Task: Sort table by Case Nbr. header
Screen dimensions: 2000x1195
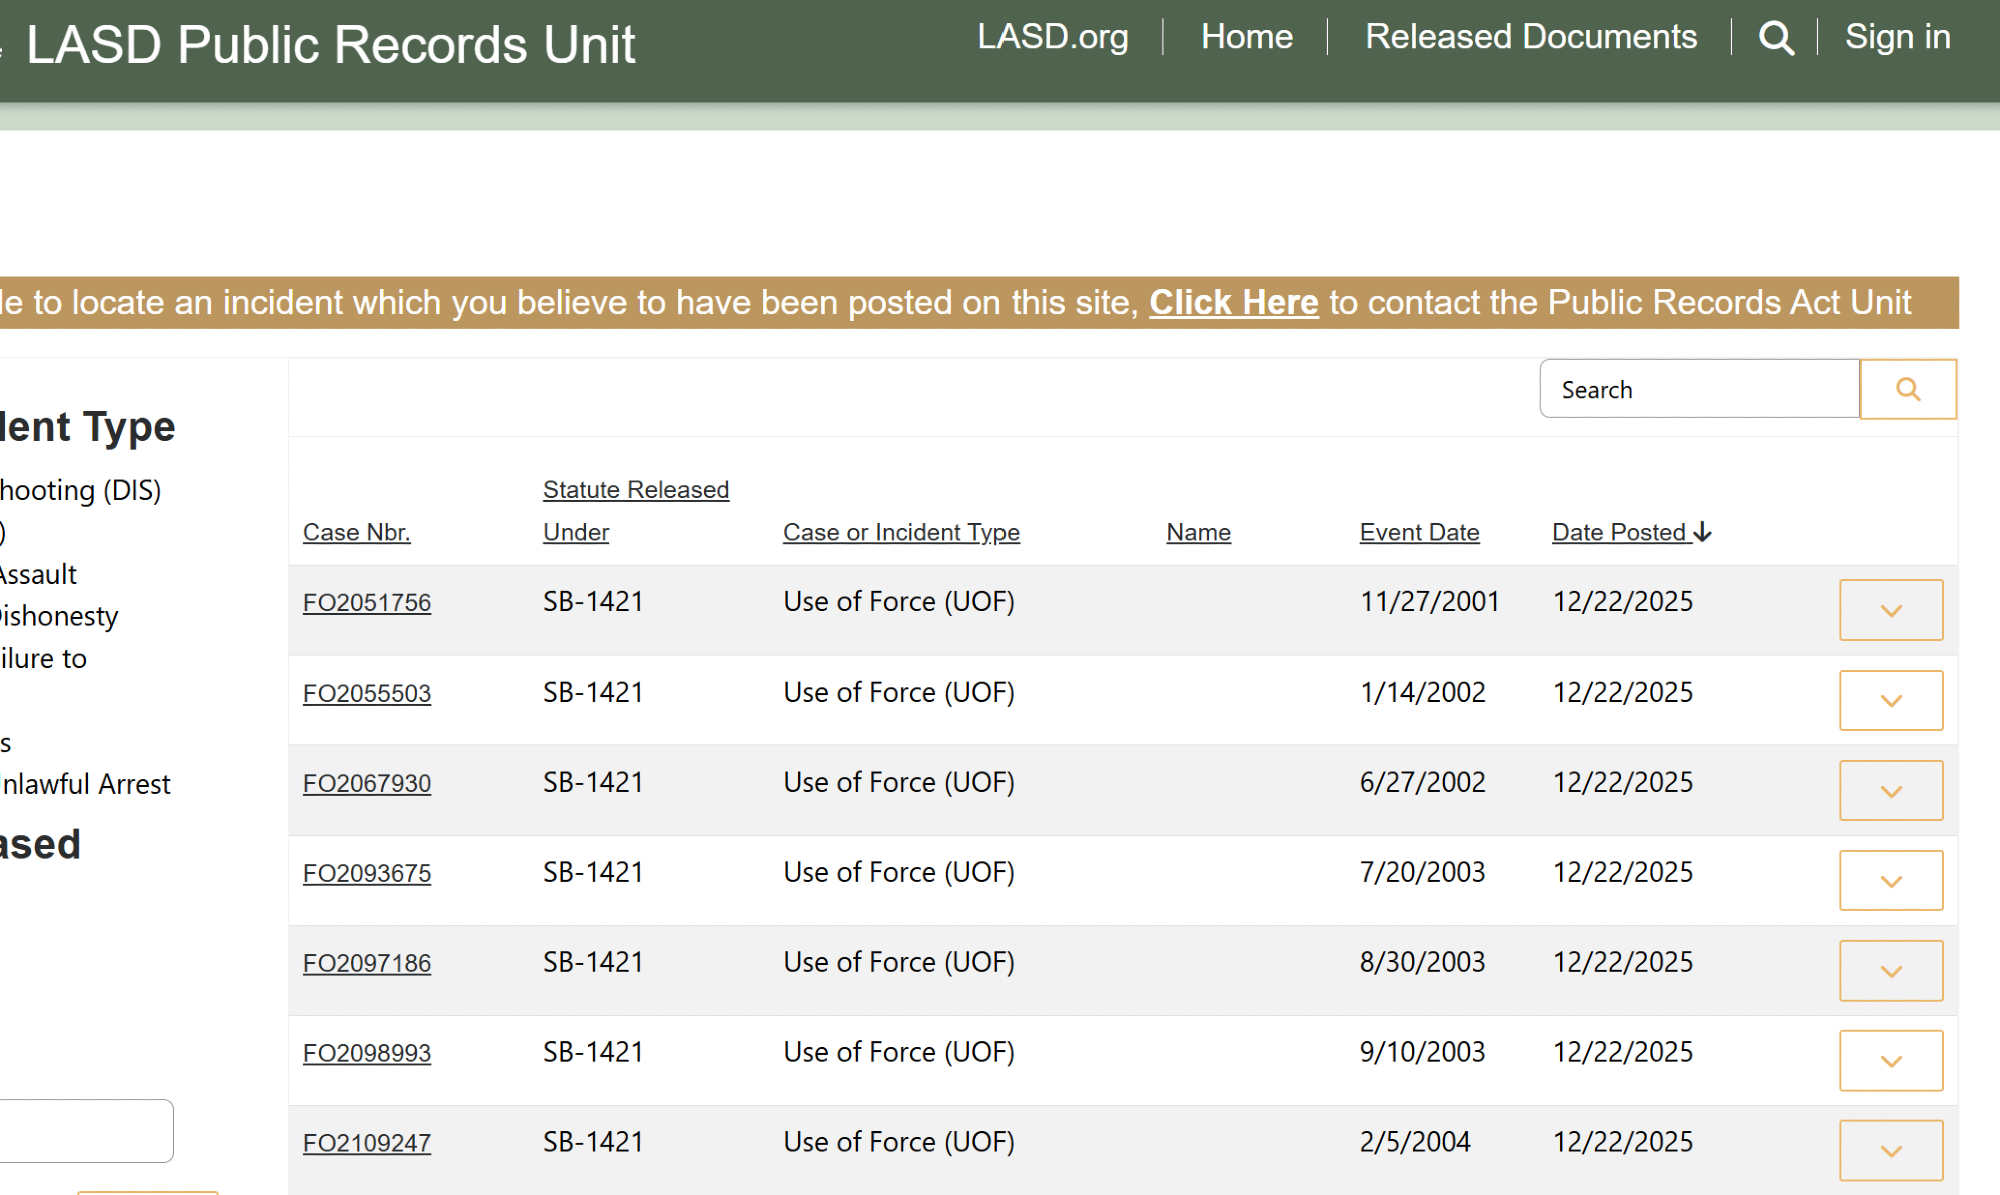Action: [x=356, y=532]
